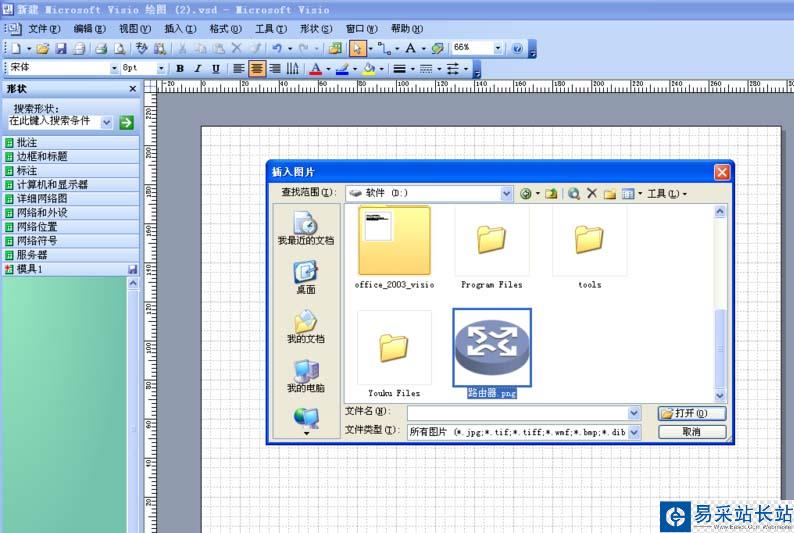Select the Text tool A icon

click(410, 49)
